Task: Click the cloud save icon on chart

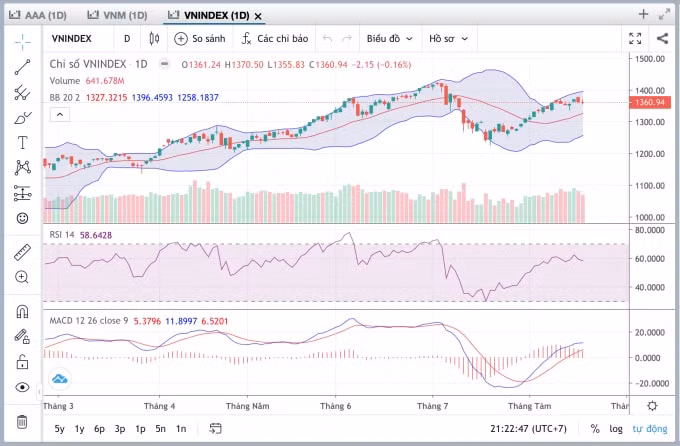Action: pos(59,379)
